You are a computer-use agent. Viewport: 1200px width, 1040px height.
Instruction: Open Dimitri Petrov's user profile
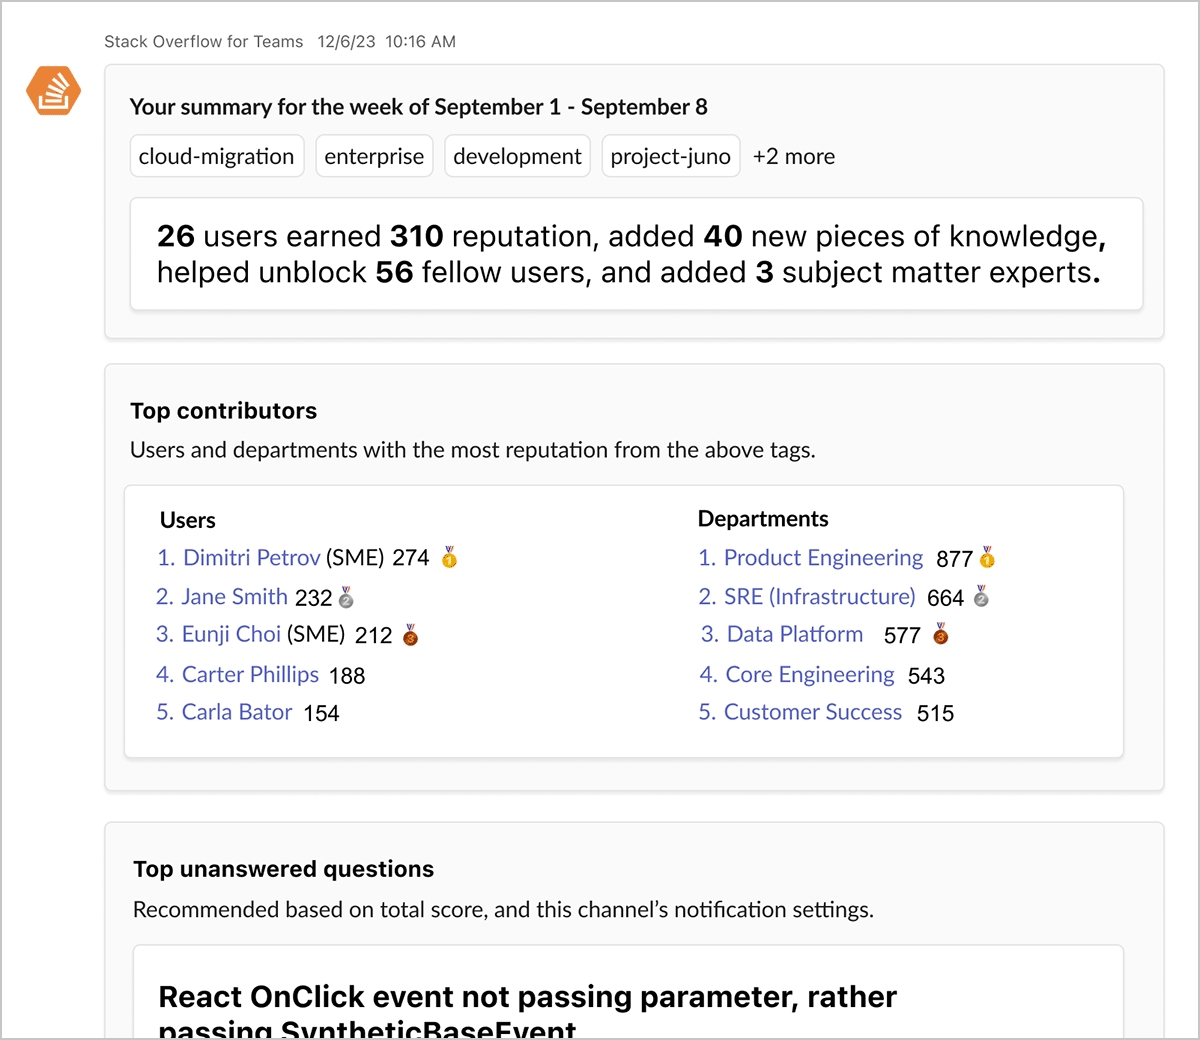click(251, 558)
